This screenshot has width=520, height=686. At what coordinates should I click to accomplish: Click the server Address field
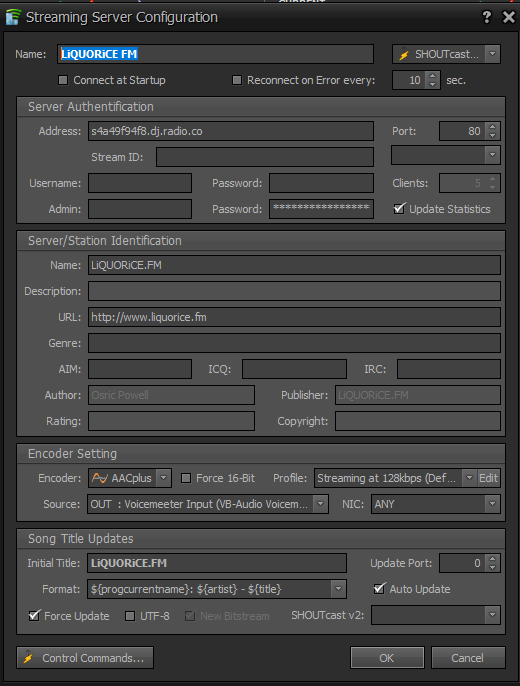tap(231, 131)
